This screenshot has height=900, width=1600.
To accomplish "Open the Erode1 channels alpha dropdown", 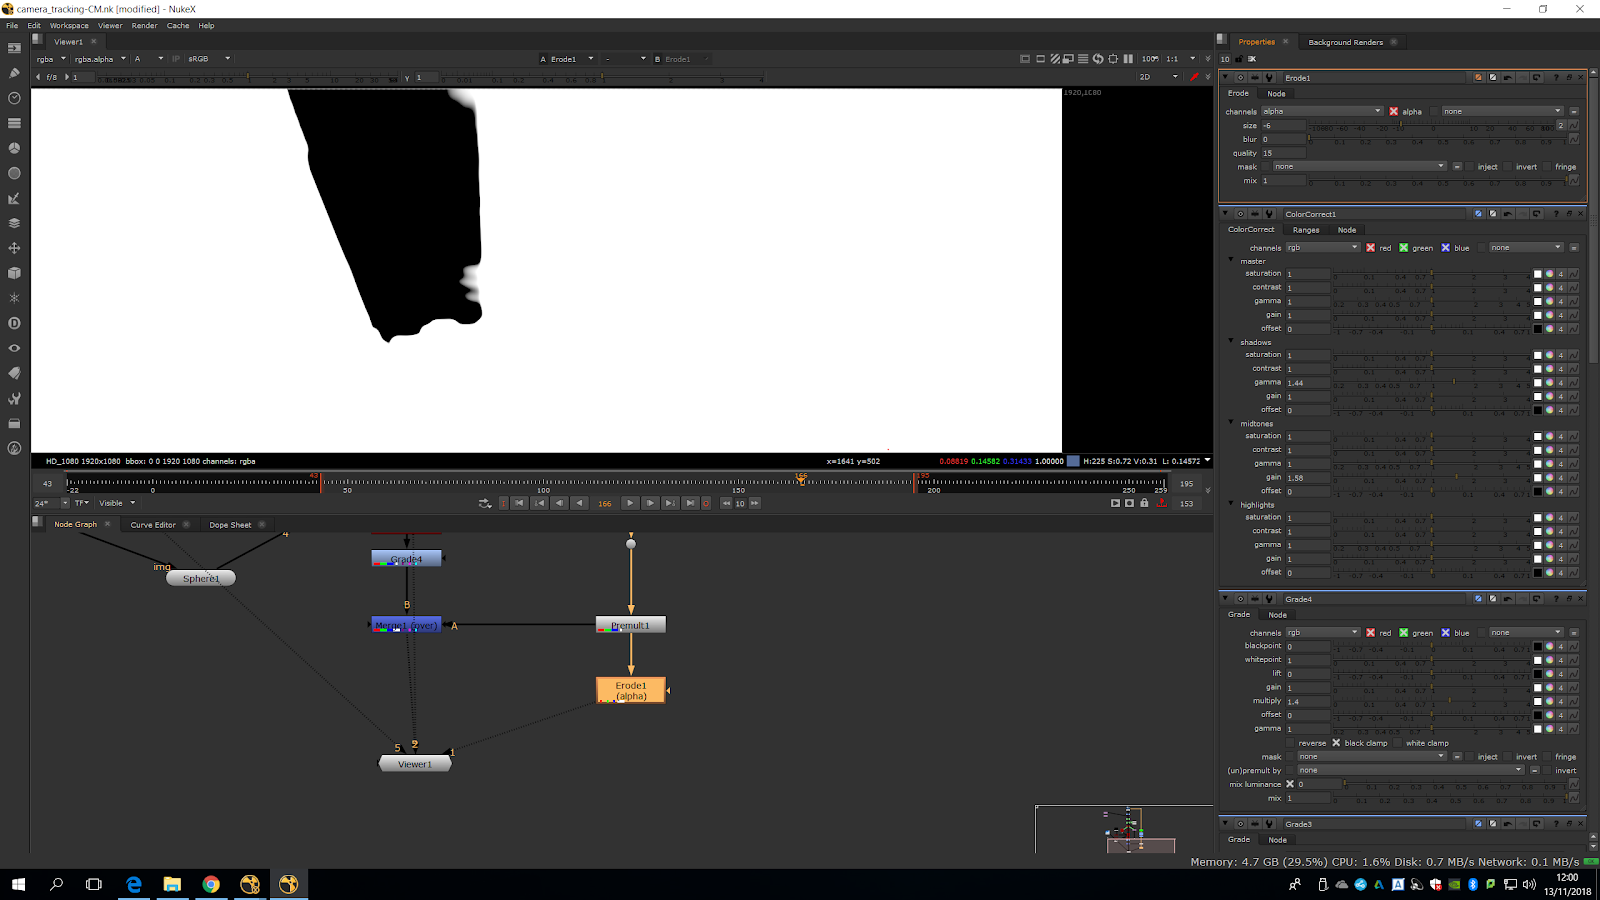I will point(1321,111).
